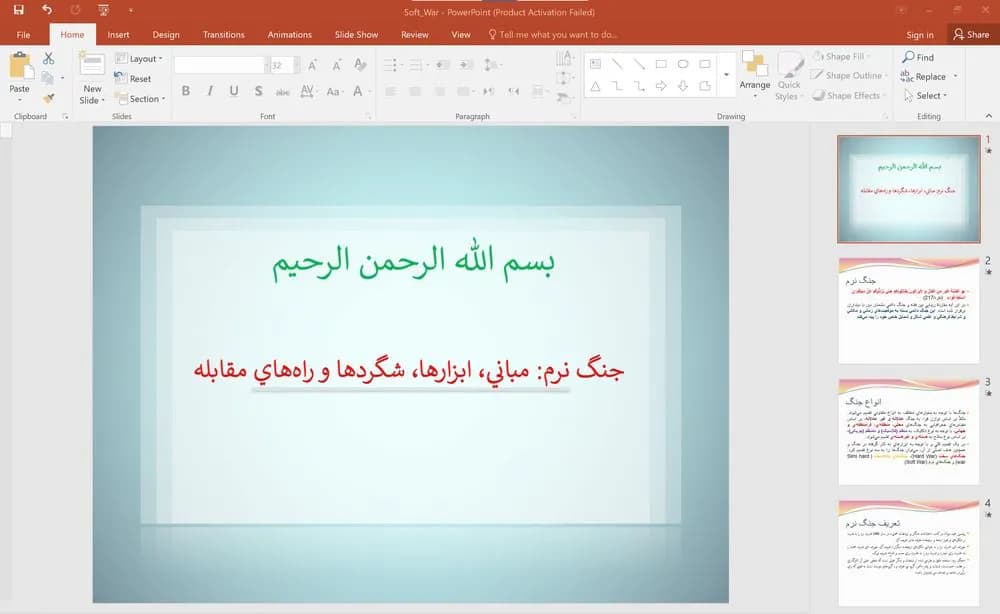This screenshot has height=614, width=1000.
Task: Add a New Slide via its icon
Action: pos(92,66)
